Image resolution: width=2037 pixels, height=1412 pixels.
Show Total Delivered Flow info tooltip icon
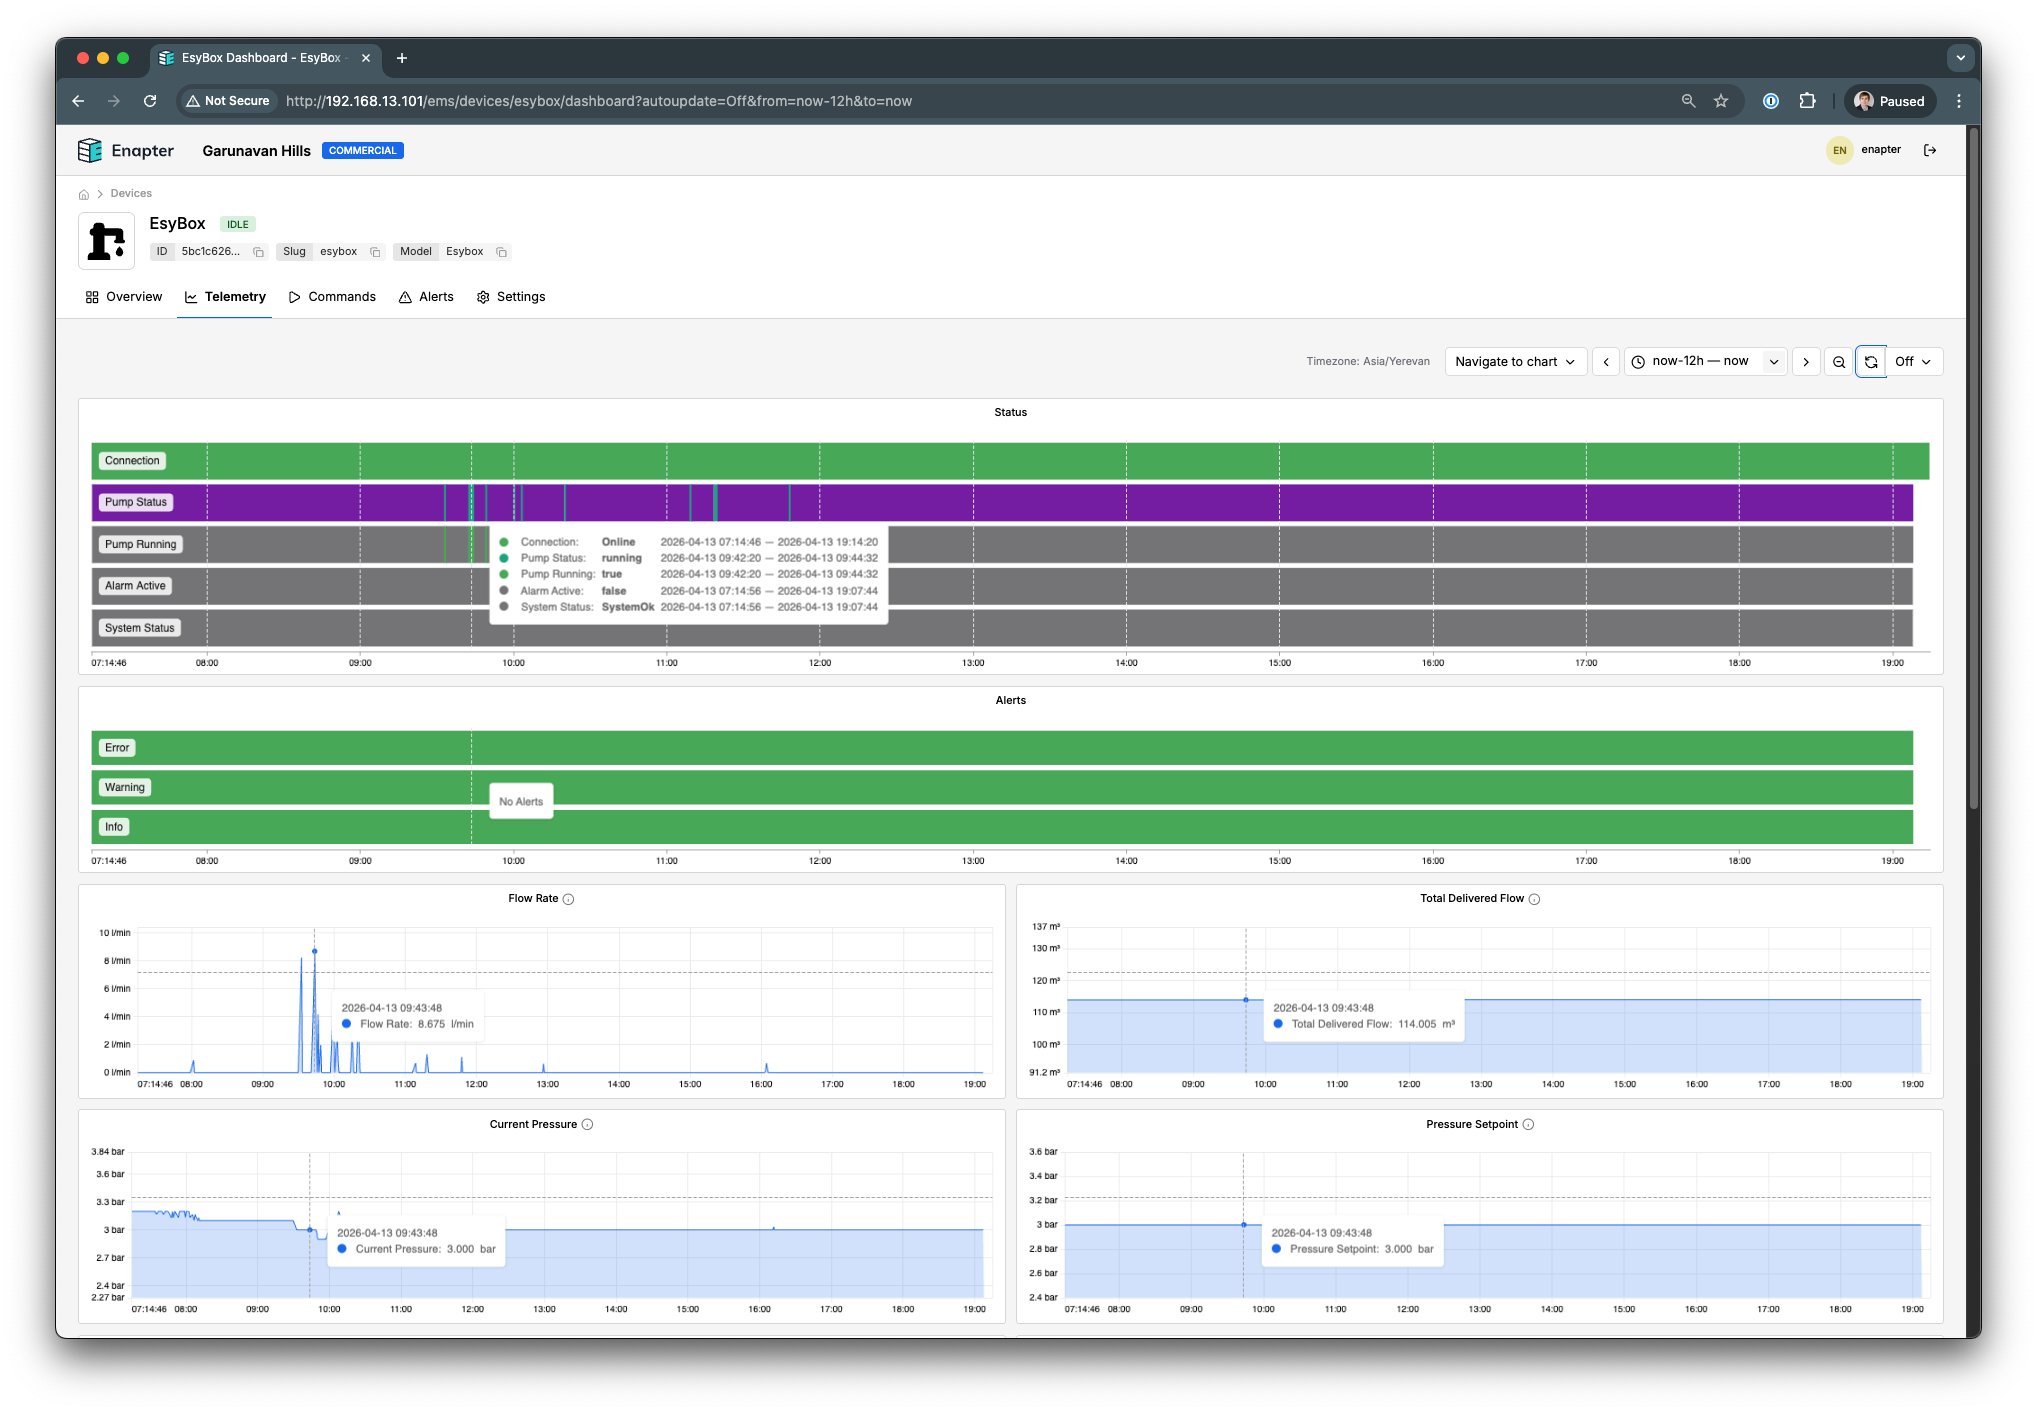tap(1535, 899)
